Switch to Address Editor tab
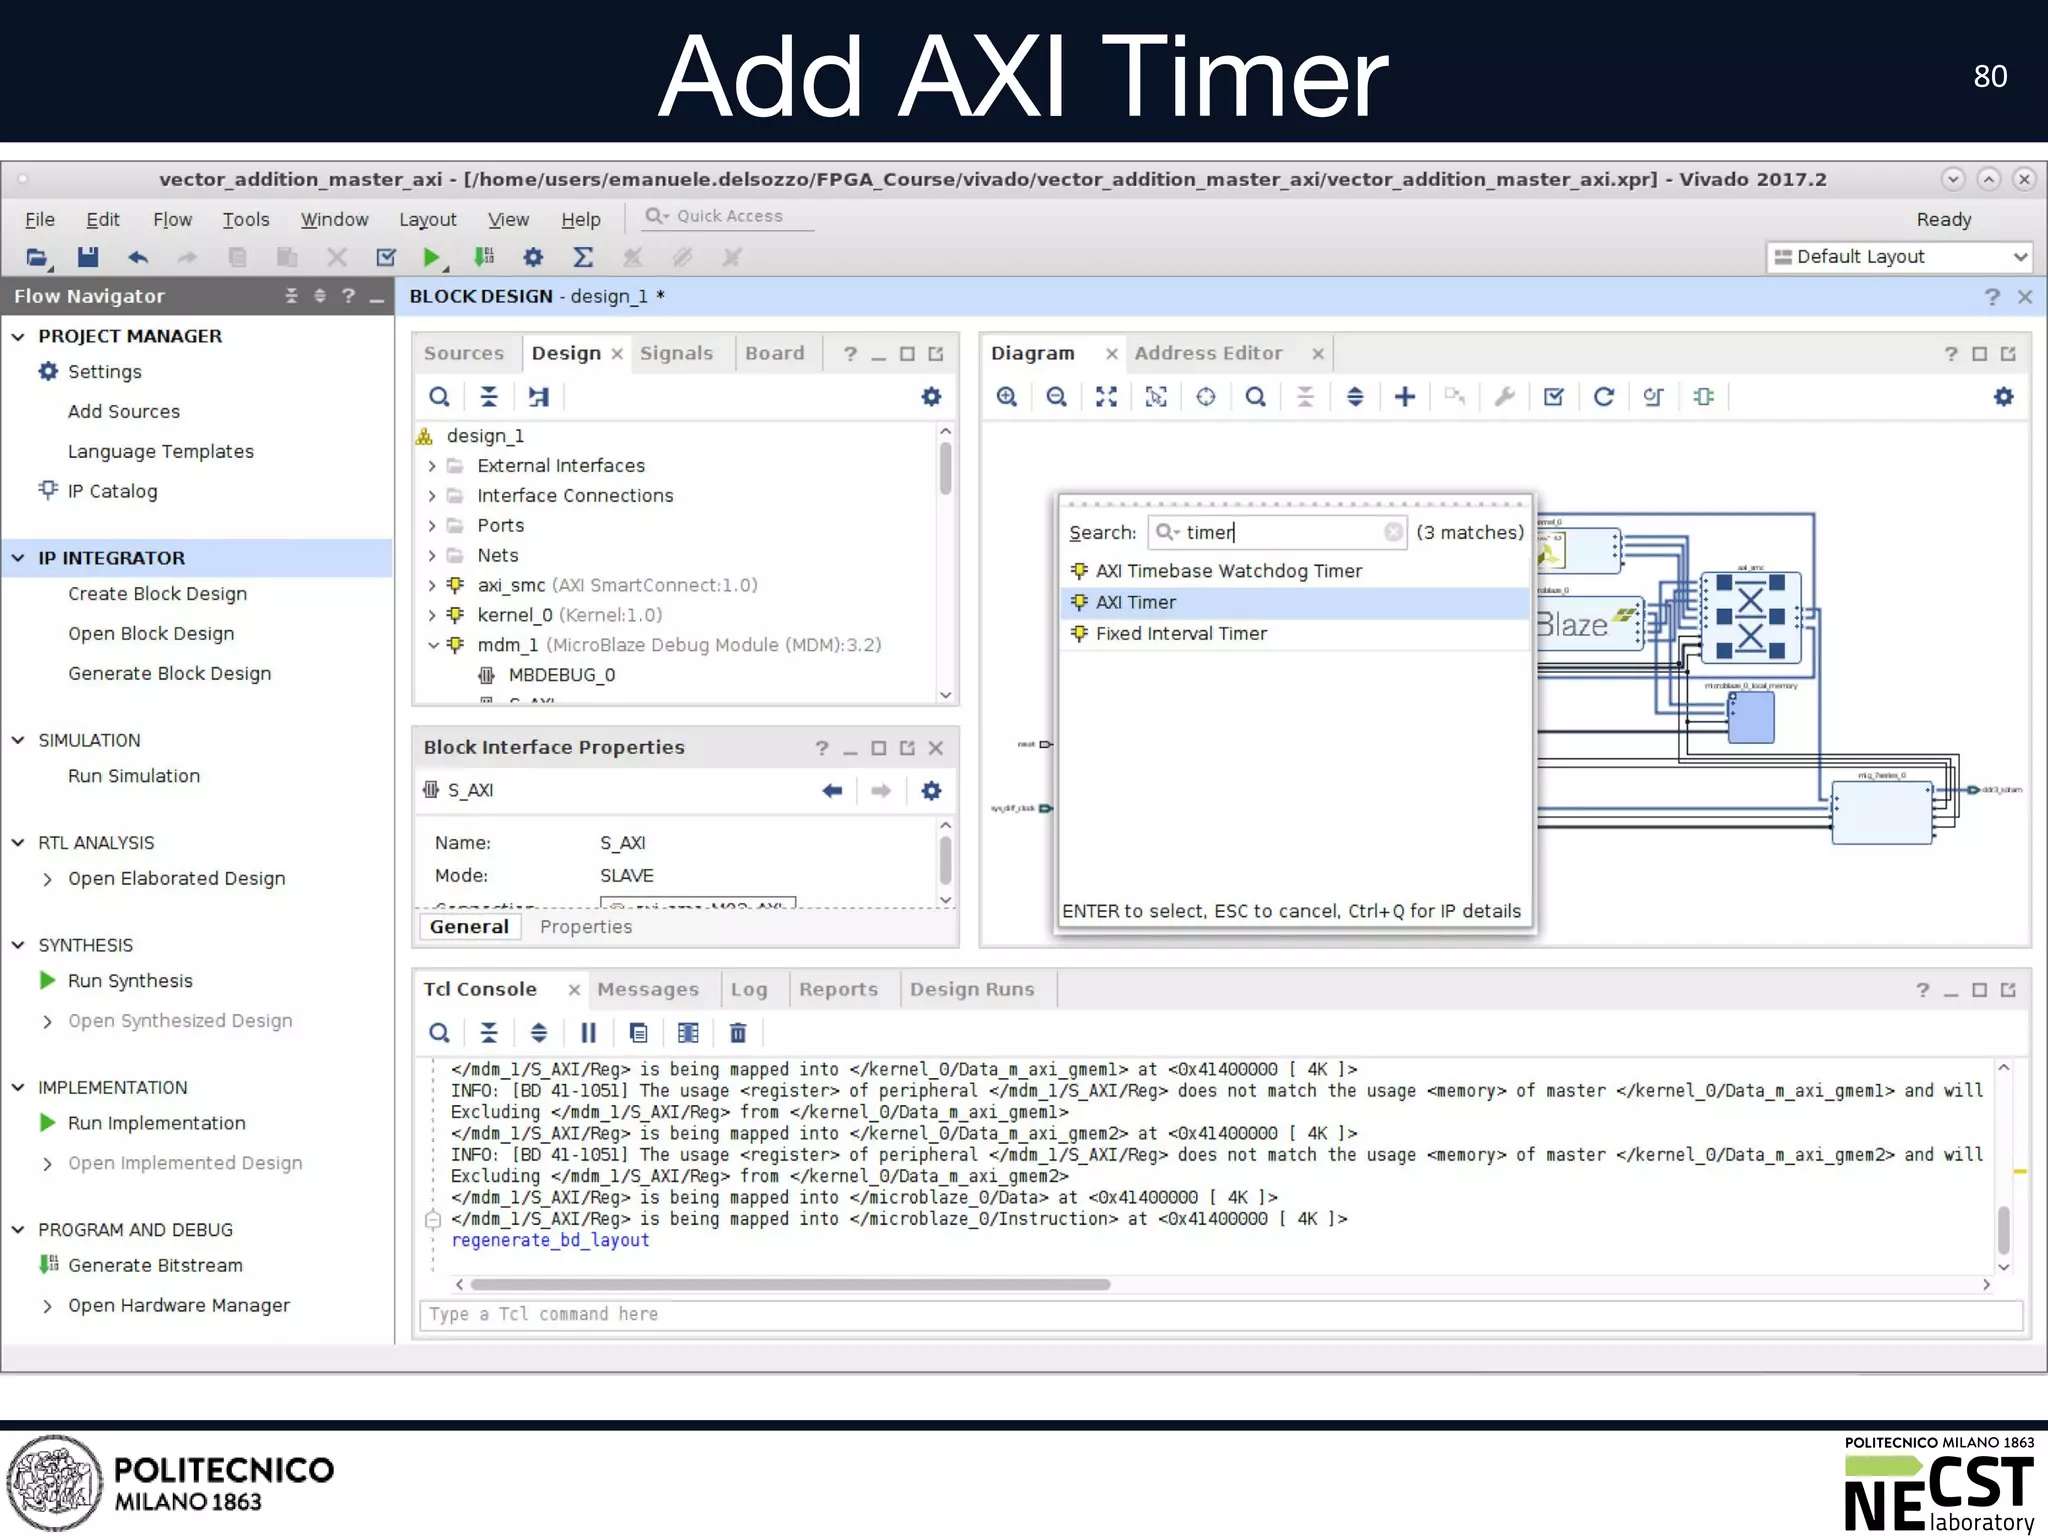Screen dimensions: 2048x1536 coord(1208,353)
